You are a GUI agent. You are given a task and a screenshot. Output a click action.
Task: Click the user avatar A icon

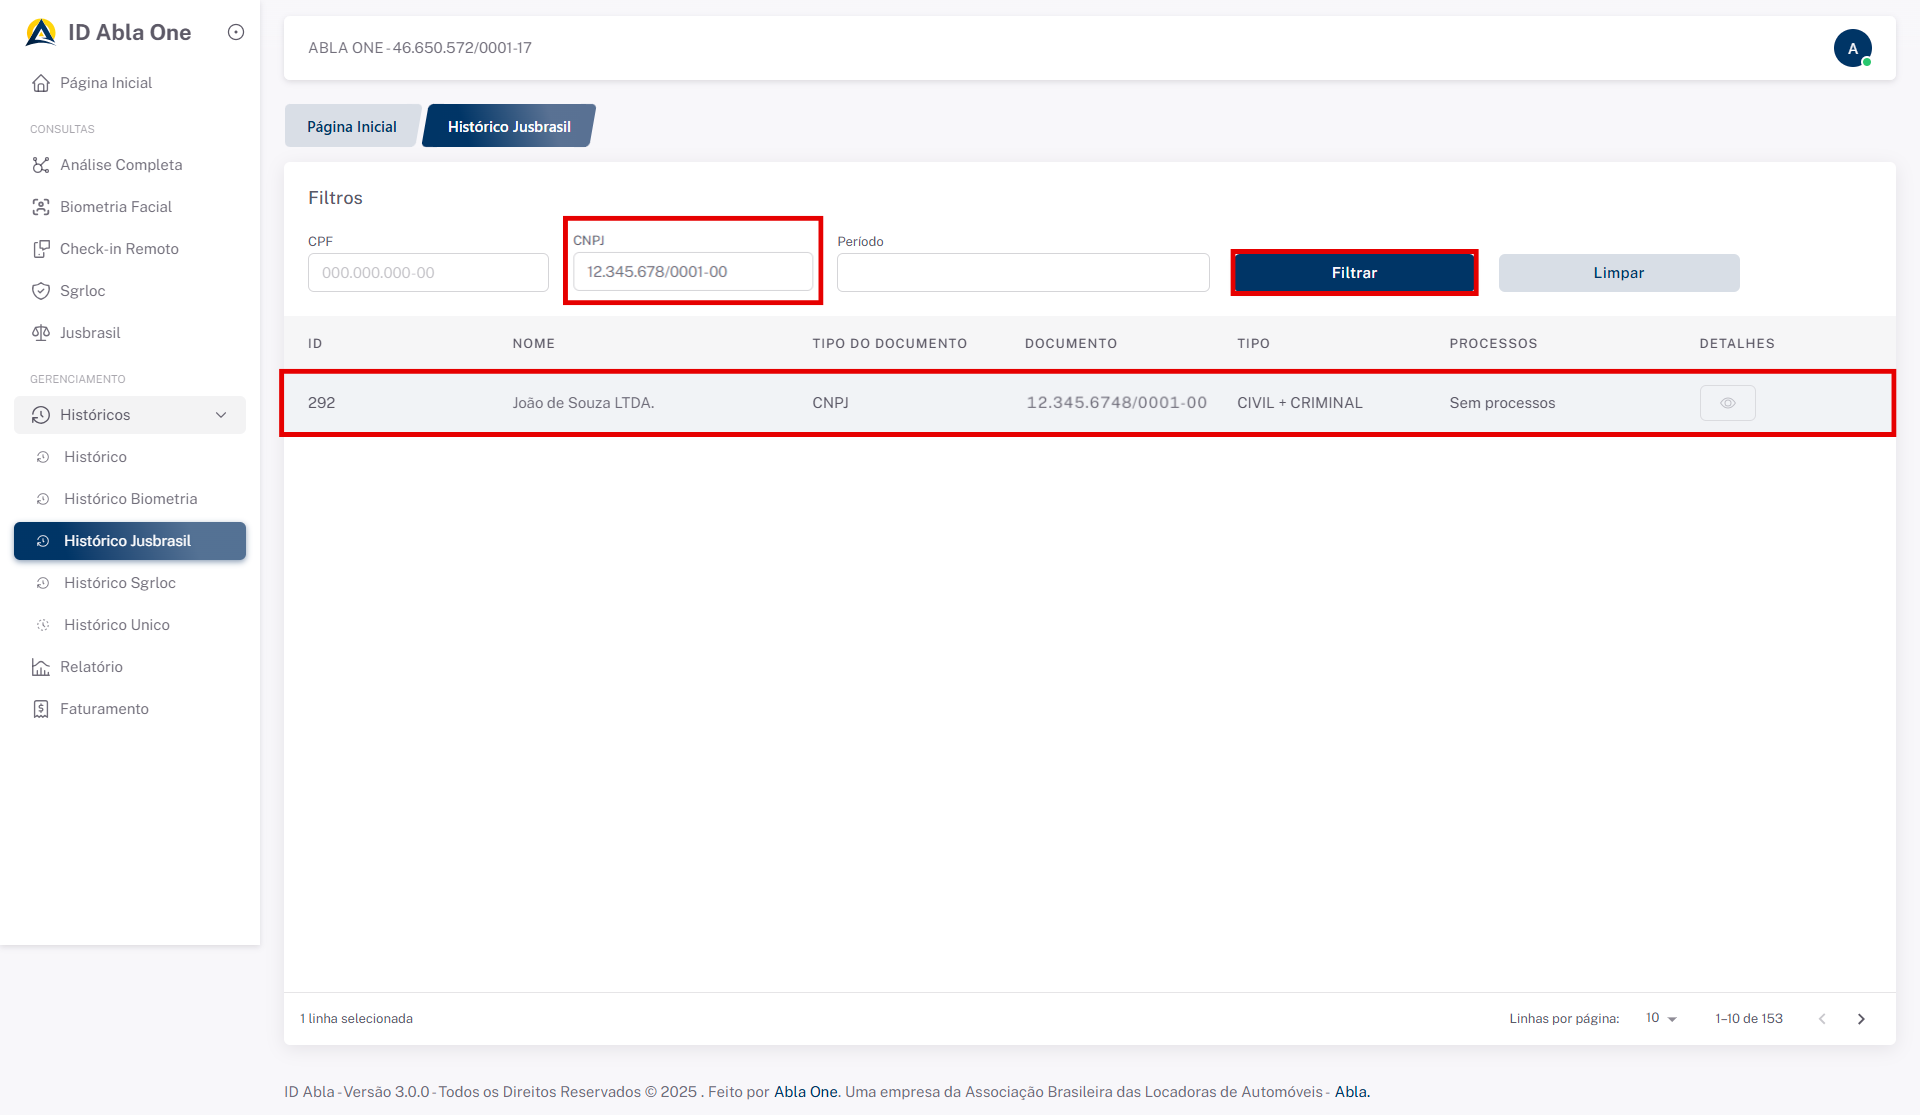tap(1852, 48)
